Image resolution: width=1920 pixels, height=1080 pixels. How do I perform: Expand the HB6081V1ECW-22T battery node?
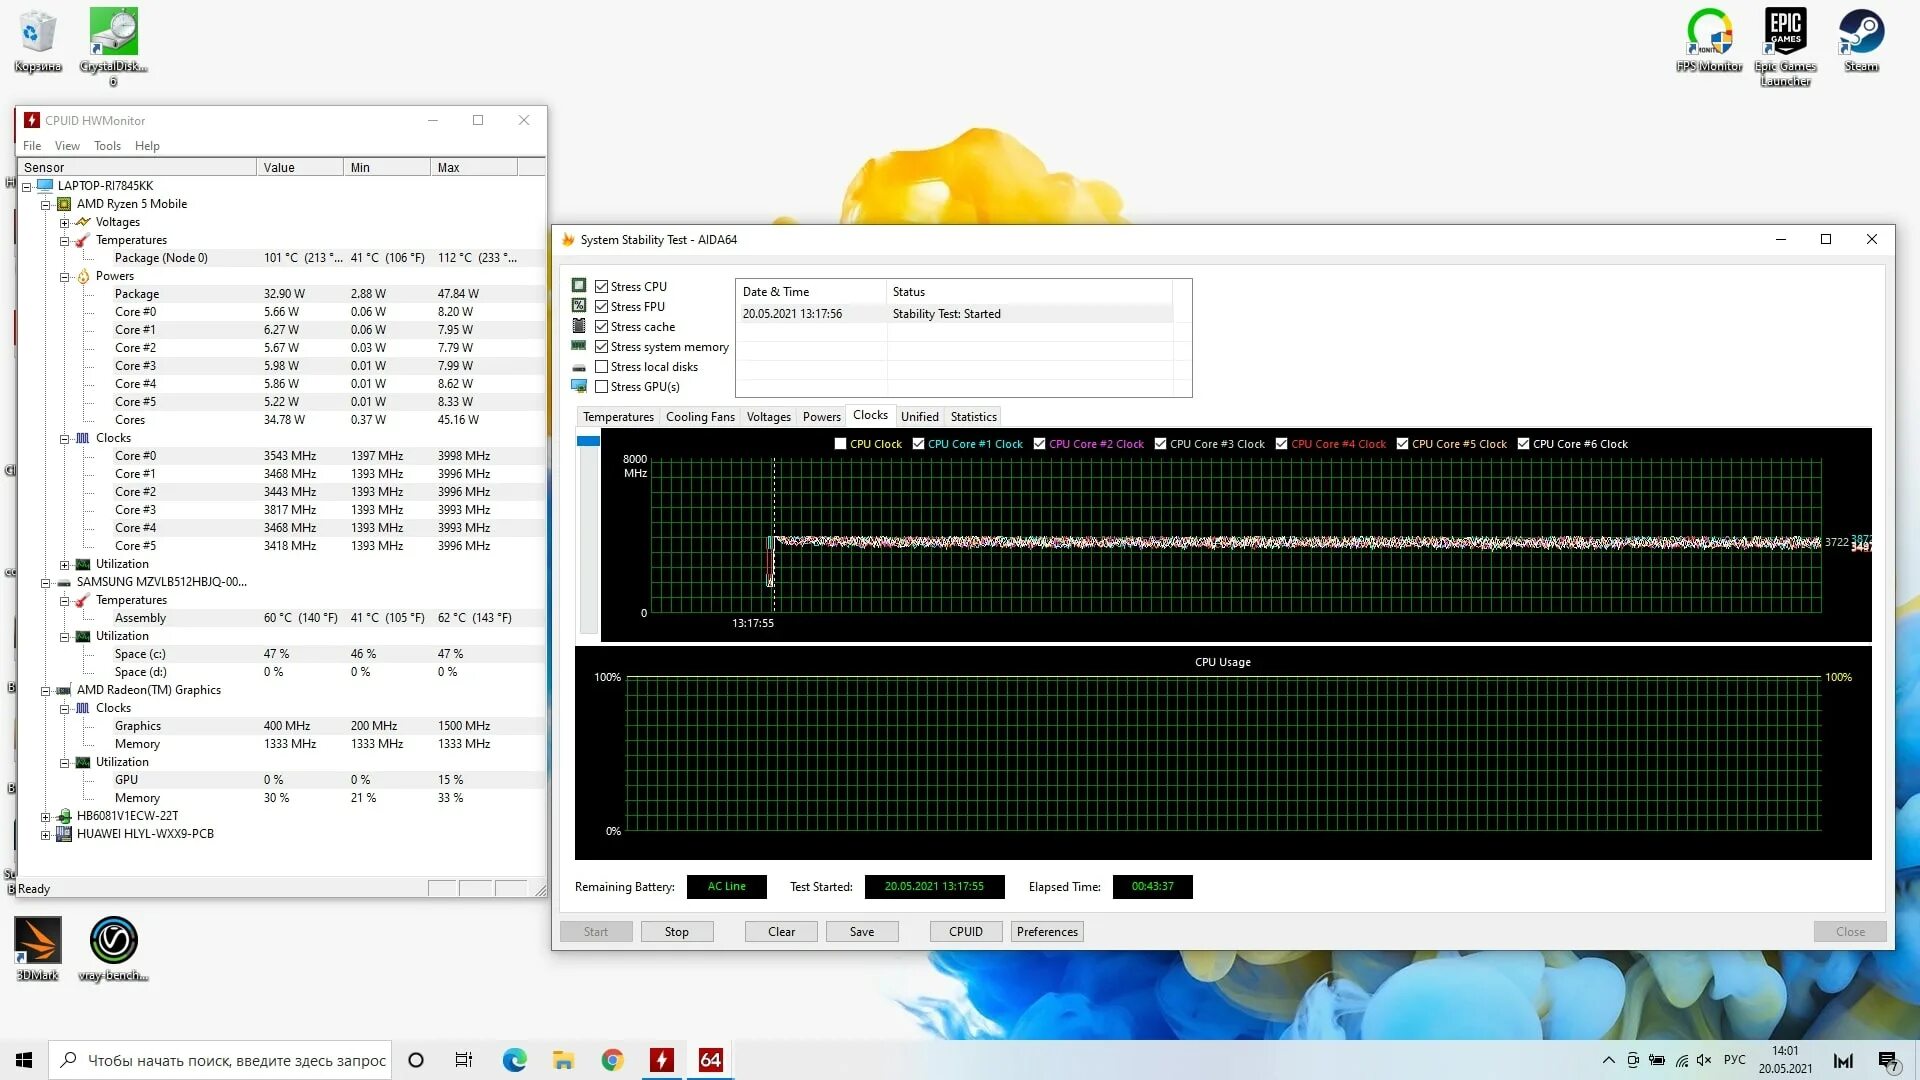[x=46, y=817]
